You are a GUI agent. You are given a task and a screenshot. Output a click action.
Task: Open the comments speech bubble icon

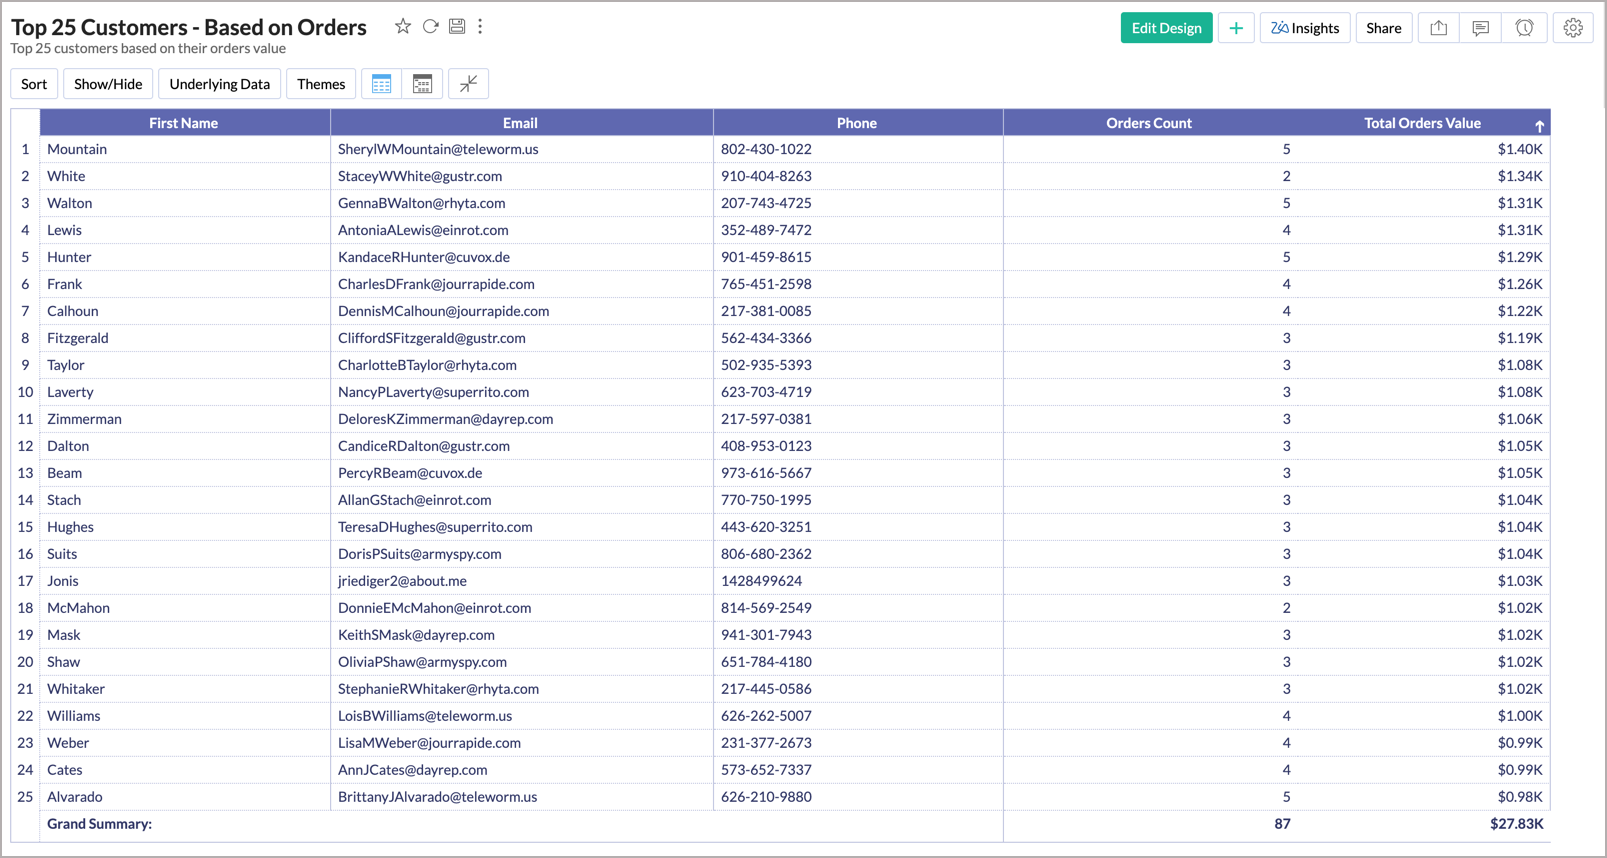point(1481,28)
